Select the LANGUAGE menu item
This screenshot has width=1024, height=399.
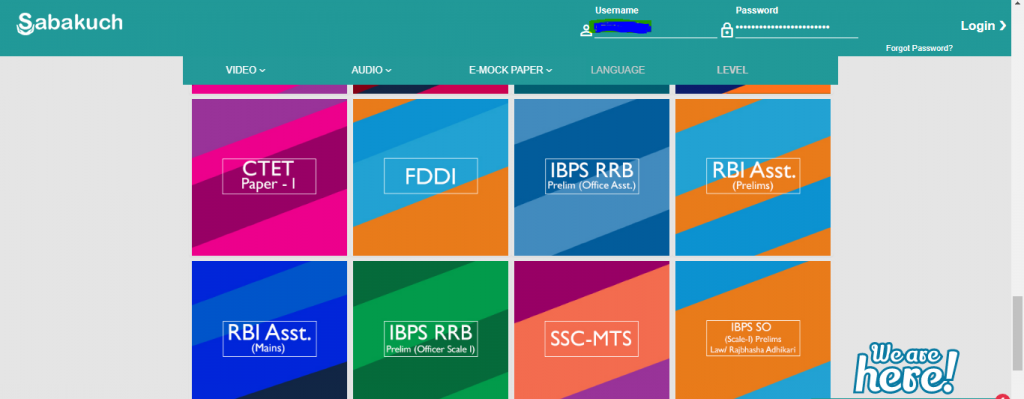pos(618,70)
